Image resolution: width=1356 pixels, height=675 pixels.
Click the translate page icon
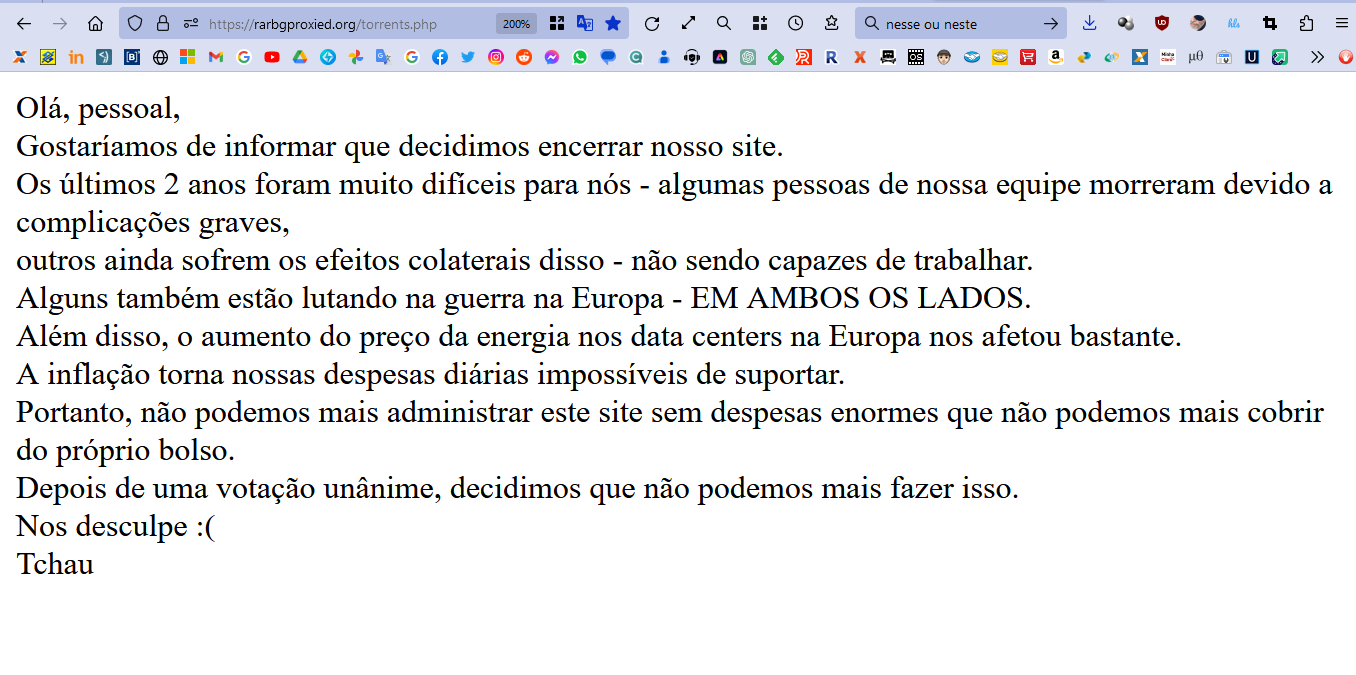tap(585, 24)
